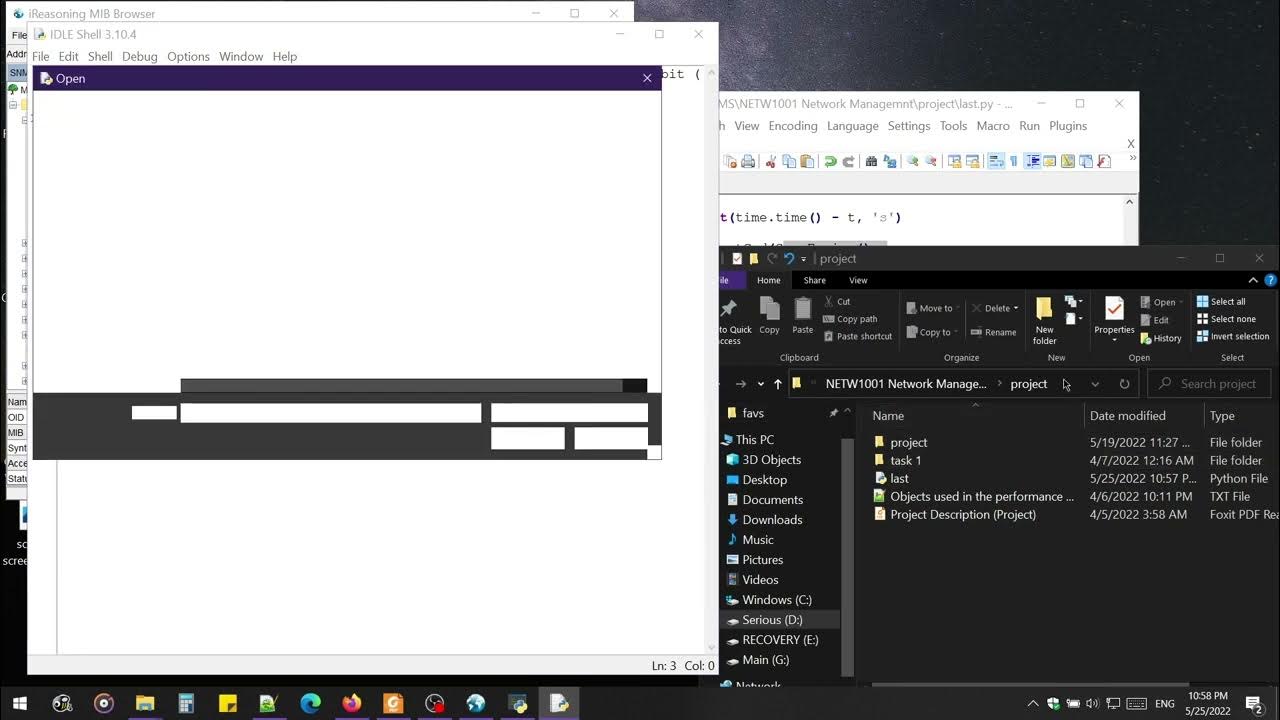Open the Document Map icon in Notepad++ toolbar

[x=1068, y=161]
